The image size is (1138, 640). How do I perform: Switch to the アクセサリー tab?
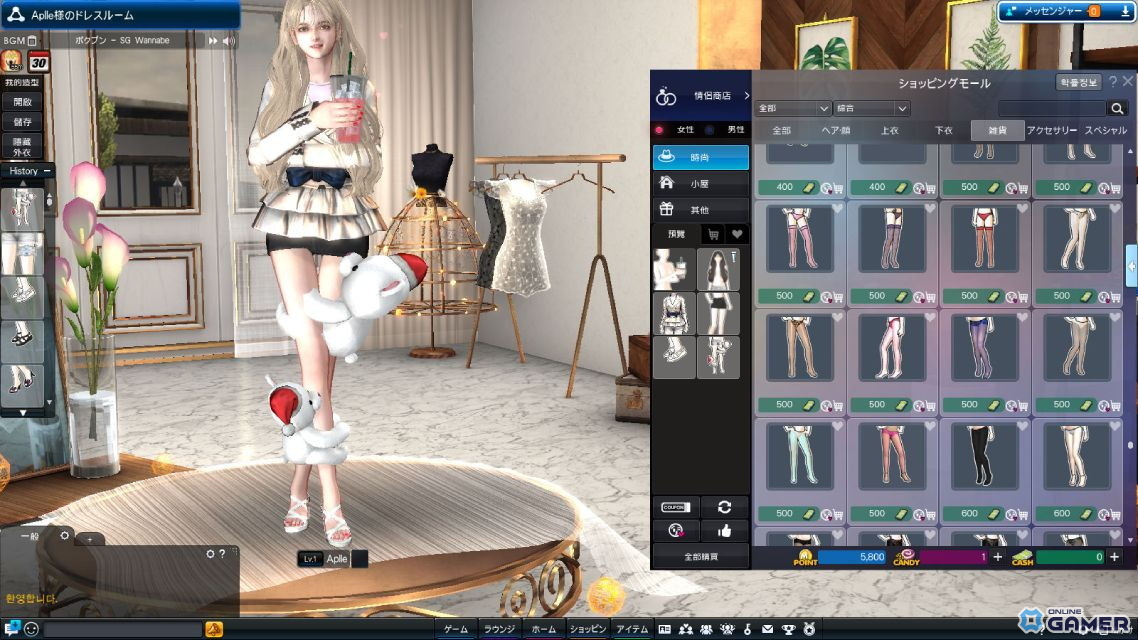pos(1052,129)
